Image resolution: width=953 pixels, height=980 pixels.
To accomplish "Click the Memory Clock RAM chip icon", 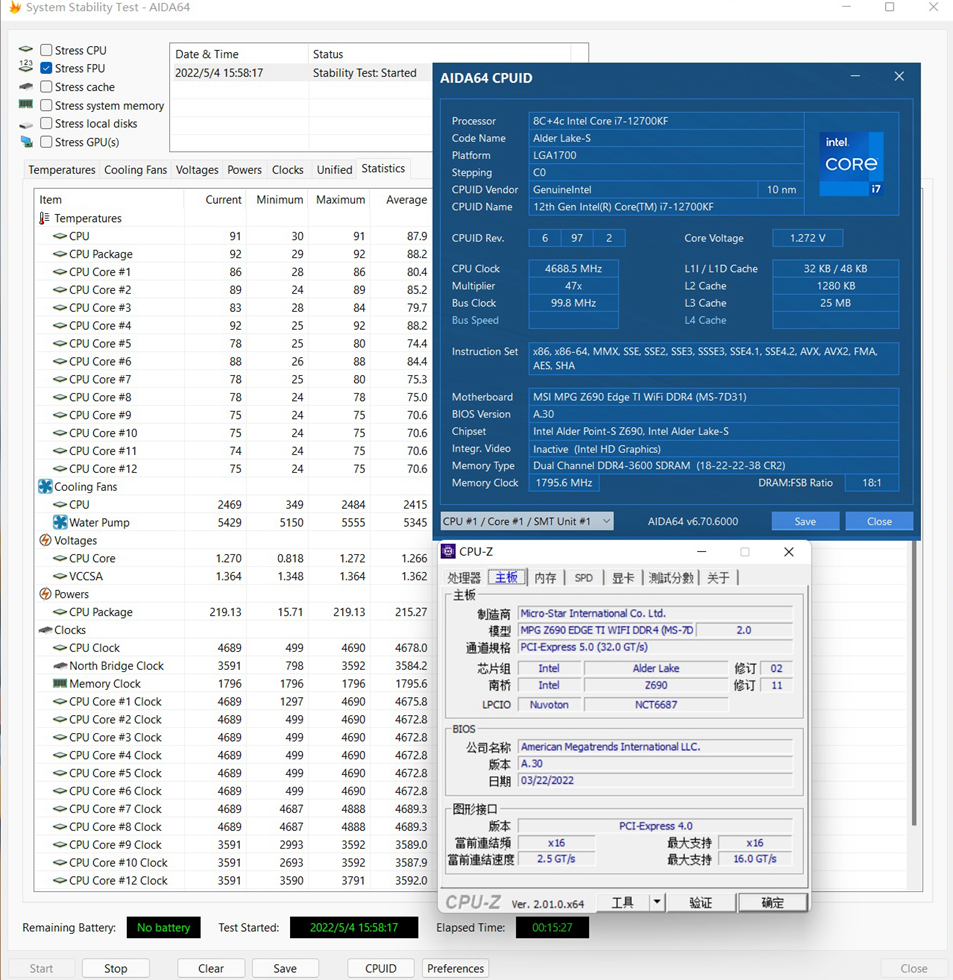I will click(60, 684).
